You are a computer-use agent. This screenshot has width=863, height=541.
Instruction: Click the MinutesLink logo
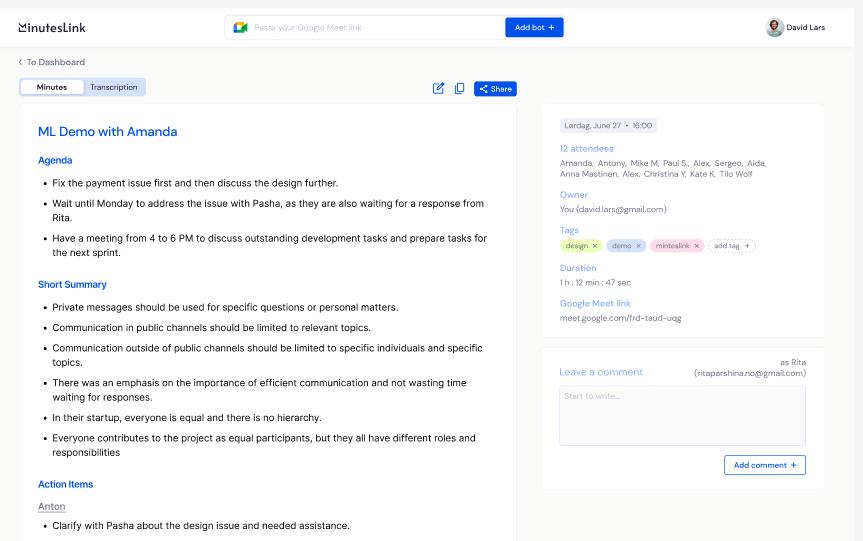click(52, 27)
